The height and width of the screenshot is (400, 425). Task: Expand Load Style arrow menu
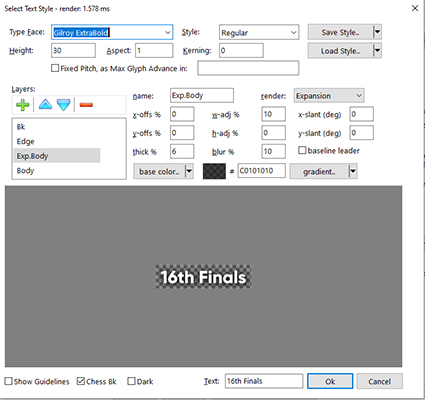point(377,51)
